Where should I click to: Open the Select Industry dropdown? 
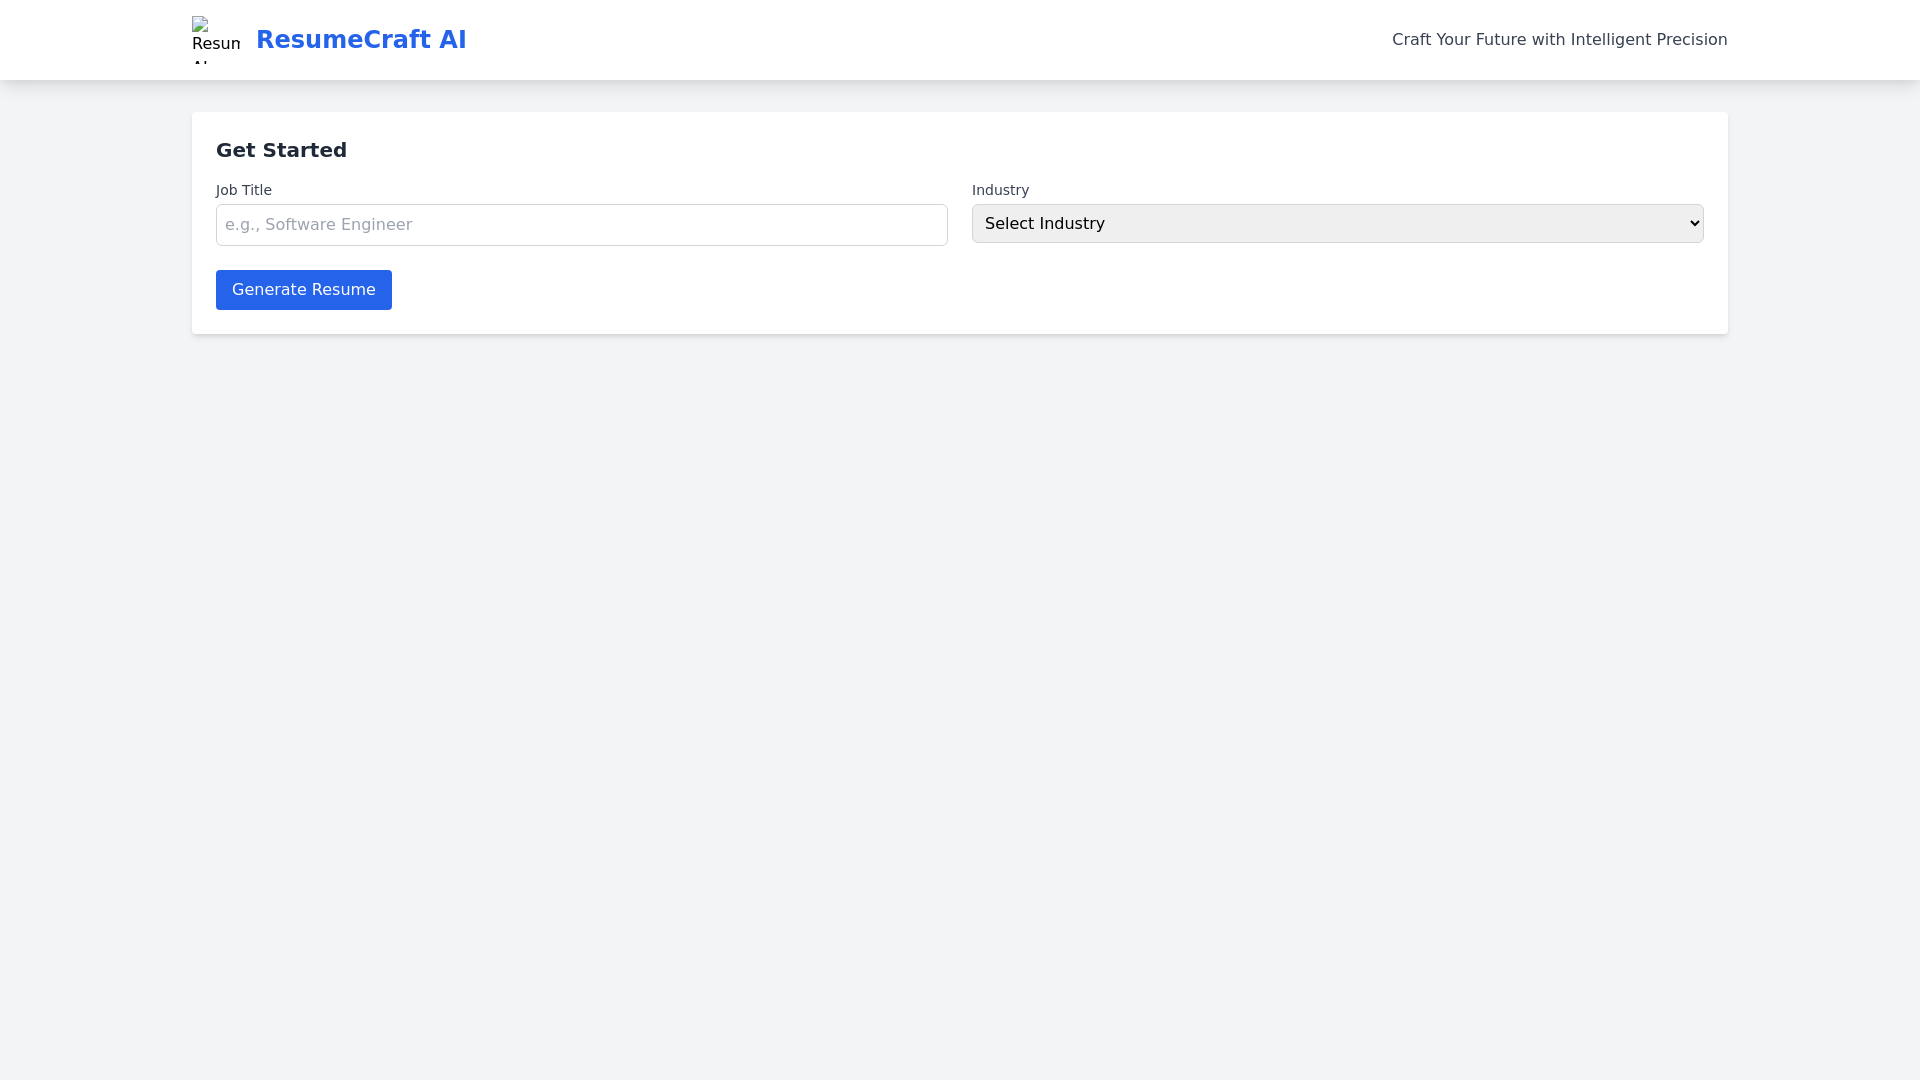point(1338,224)
